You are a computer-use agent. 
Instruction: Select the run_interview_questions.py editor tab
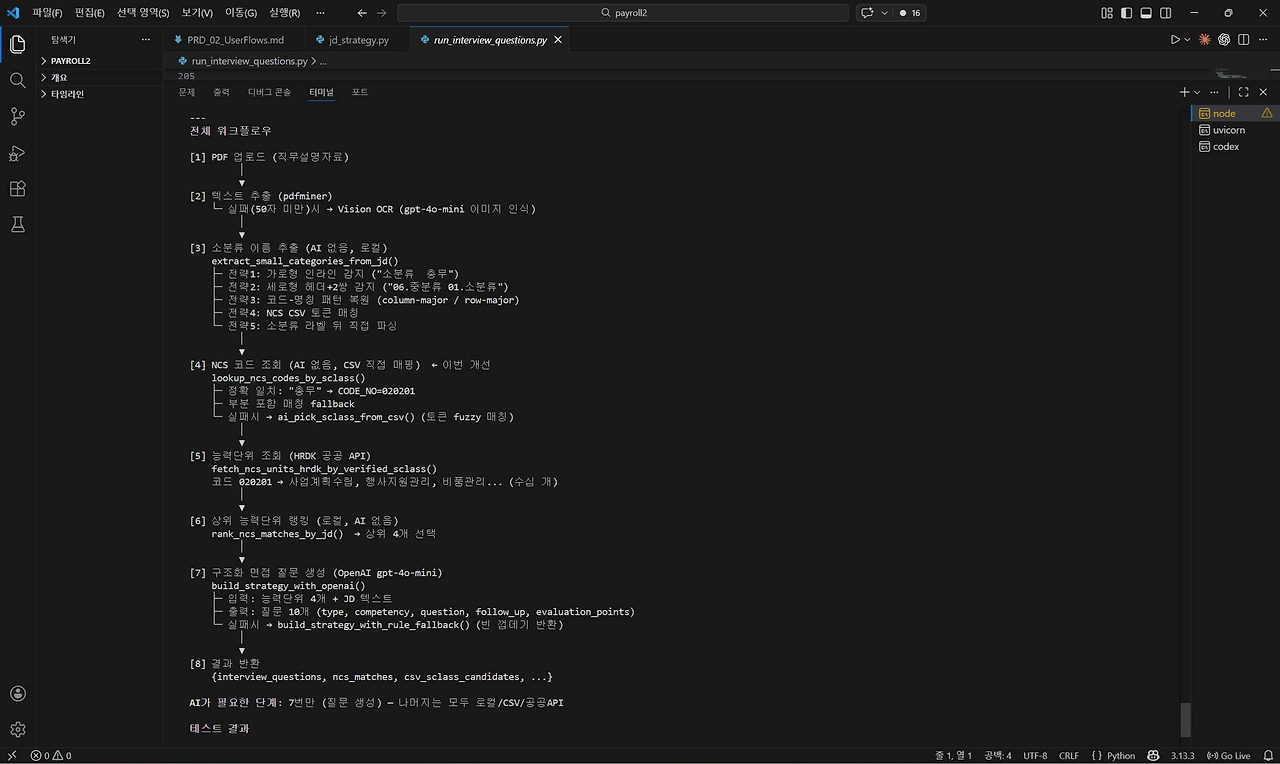pyautogui.click(x=490, y=40)
